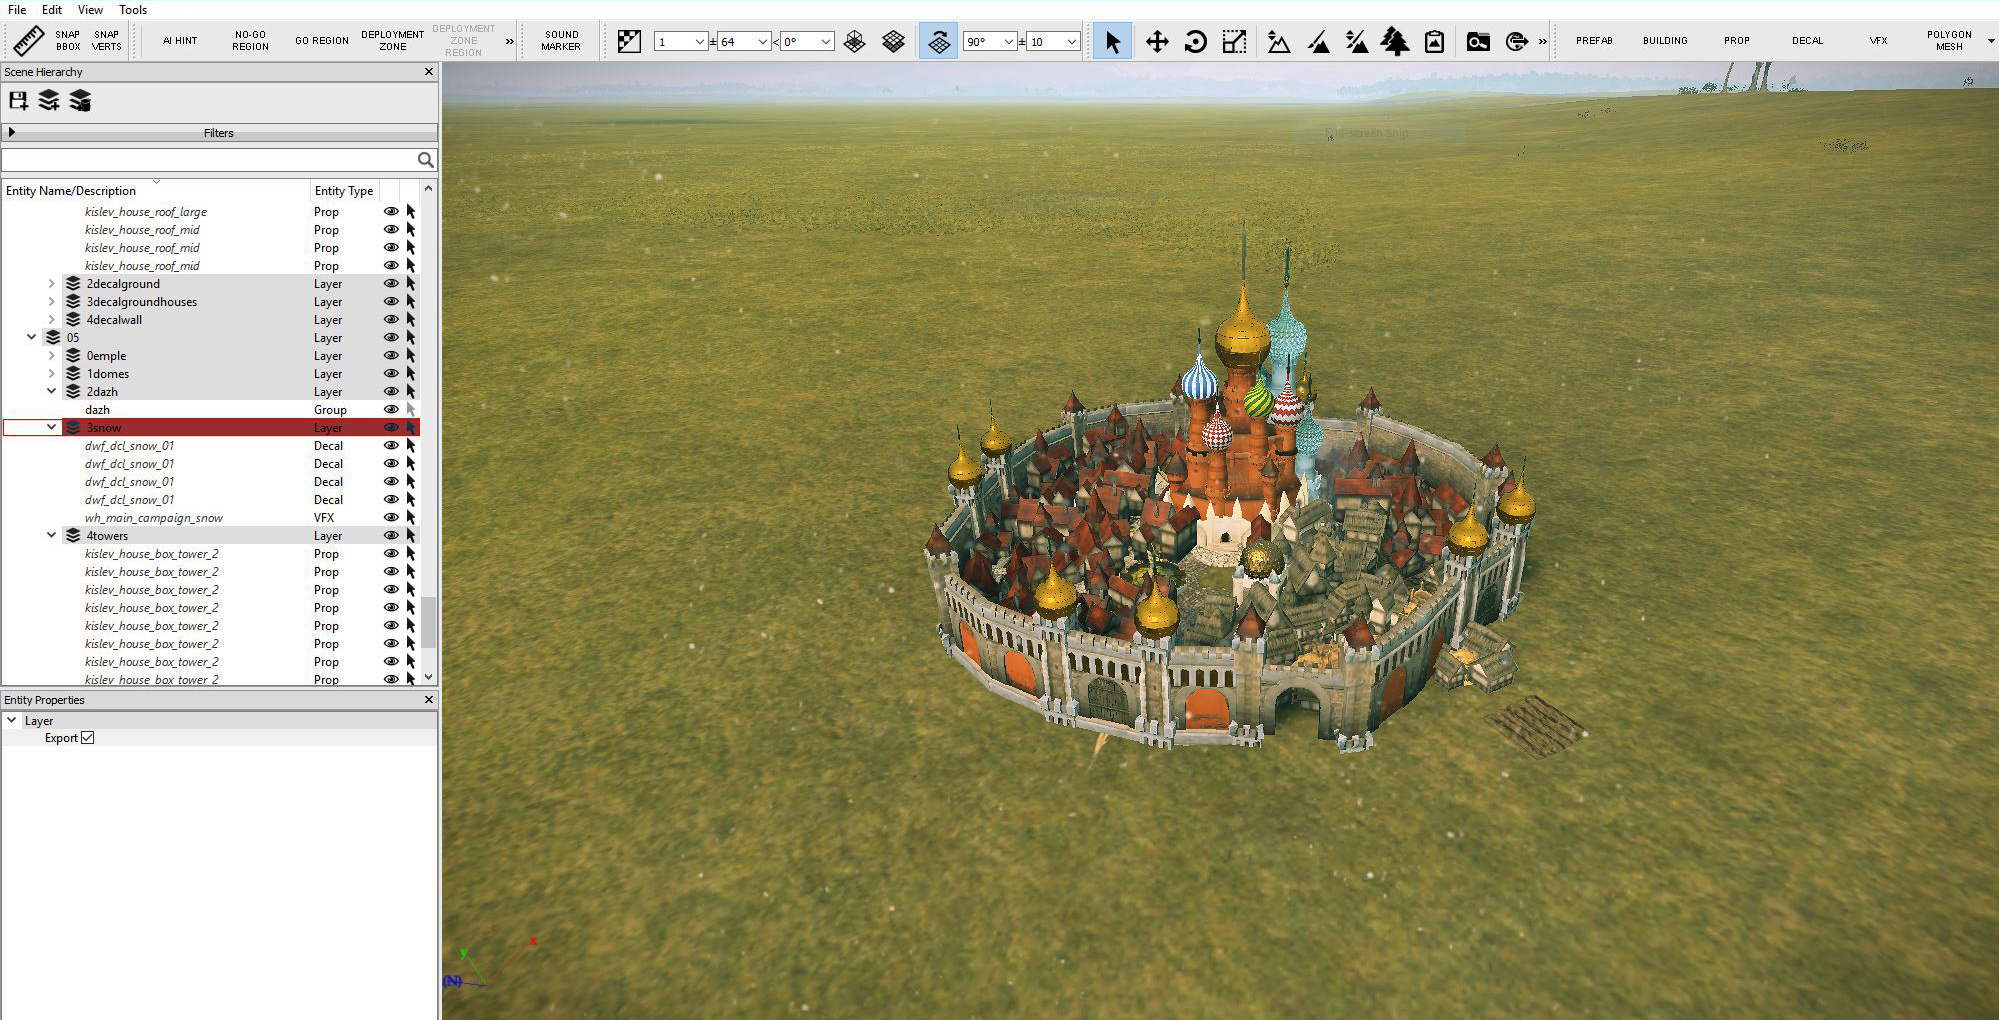Click the cube-on-grid snap icon
This screenshot has width=1999, height=1020.
click(x=854, y=41)
